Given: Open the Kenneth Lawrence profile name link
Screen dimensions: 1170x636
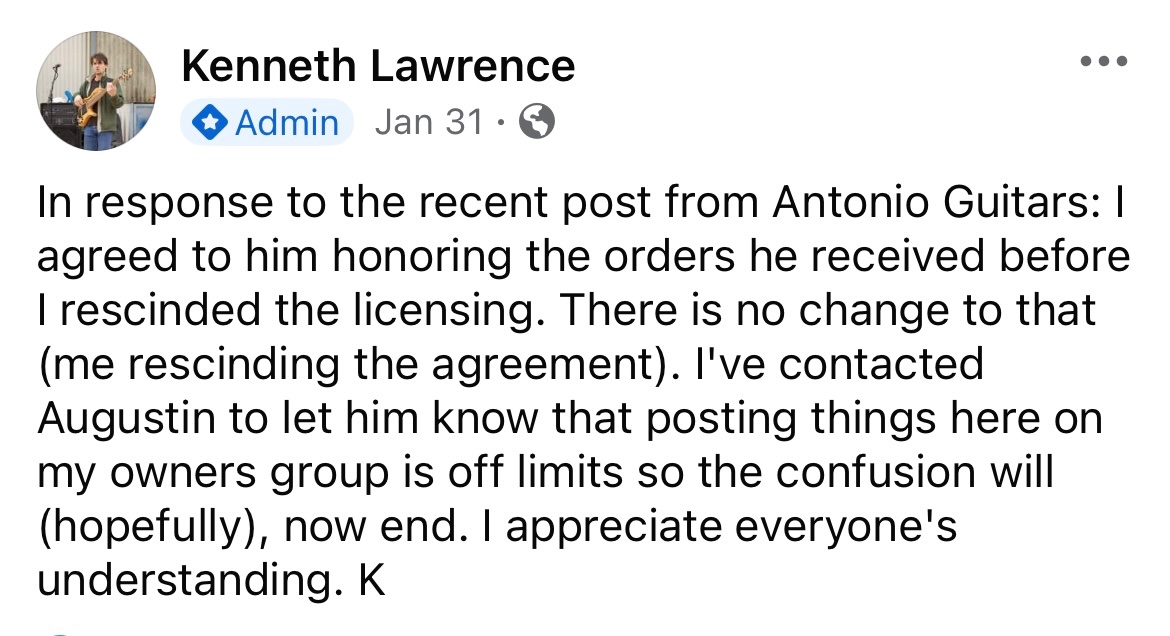Looking at the screenshot, I should (x=378, y=67).
